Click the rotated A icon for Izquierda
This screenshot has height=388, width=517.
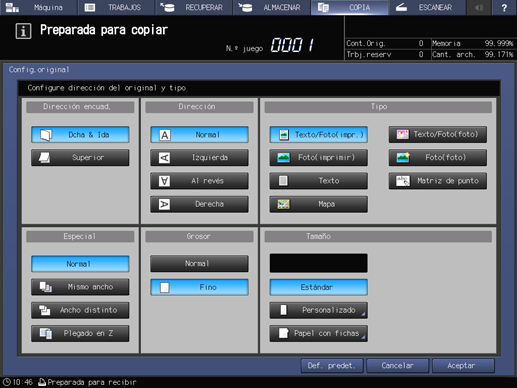164,158
